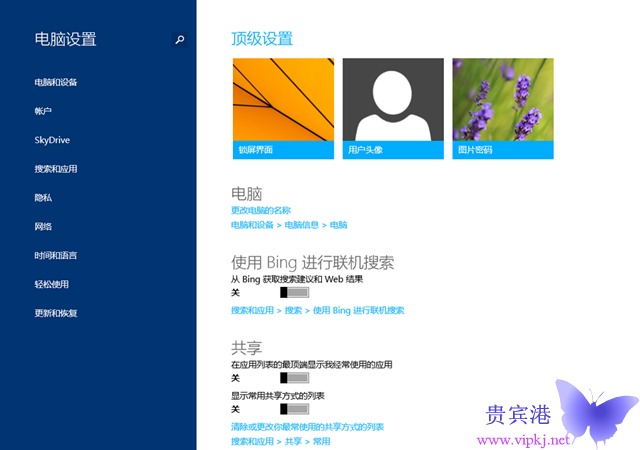Click the 顶级设置 heading
Screen dimensions: 640x450
click(262, 39)
